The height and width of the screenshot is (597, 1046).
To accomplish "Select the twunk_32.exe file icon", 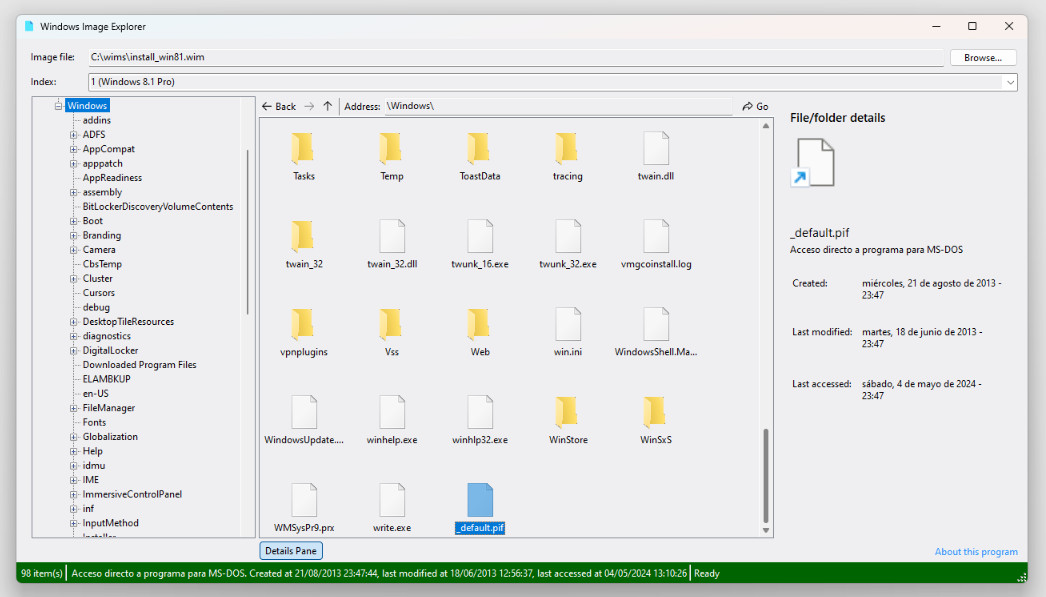I will coord(568,235).
